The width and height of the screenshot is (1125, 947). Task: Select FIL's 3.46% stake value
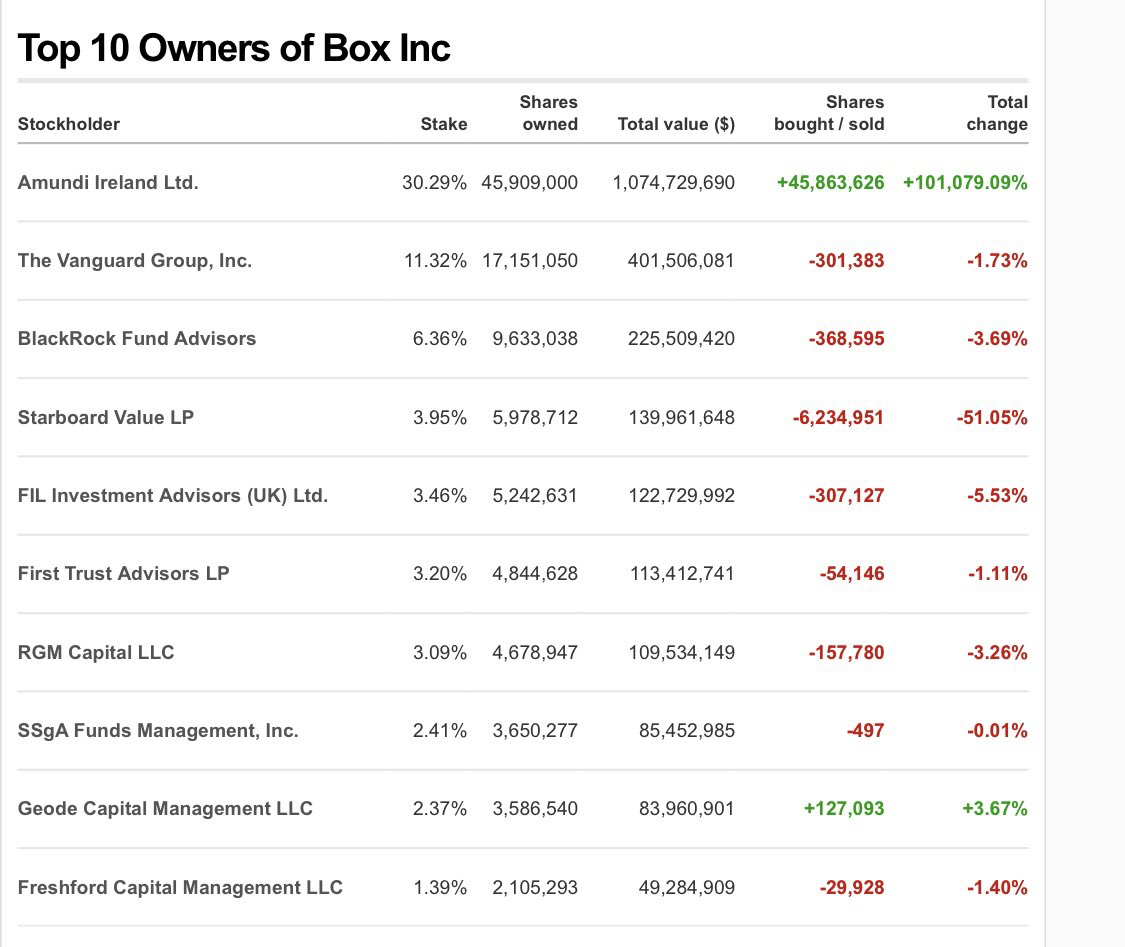pos(440,496)
